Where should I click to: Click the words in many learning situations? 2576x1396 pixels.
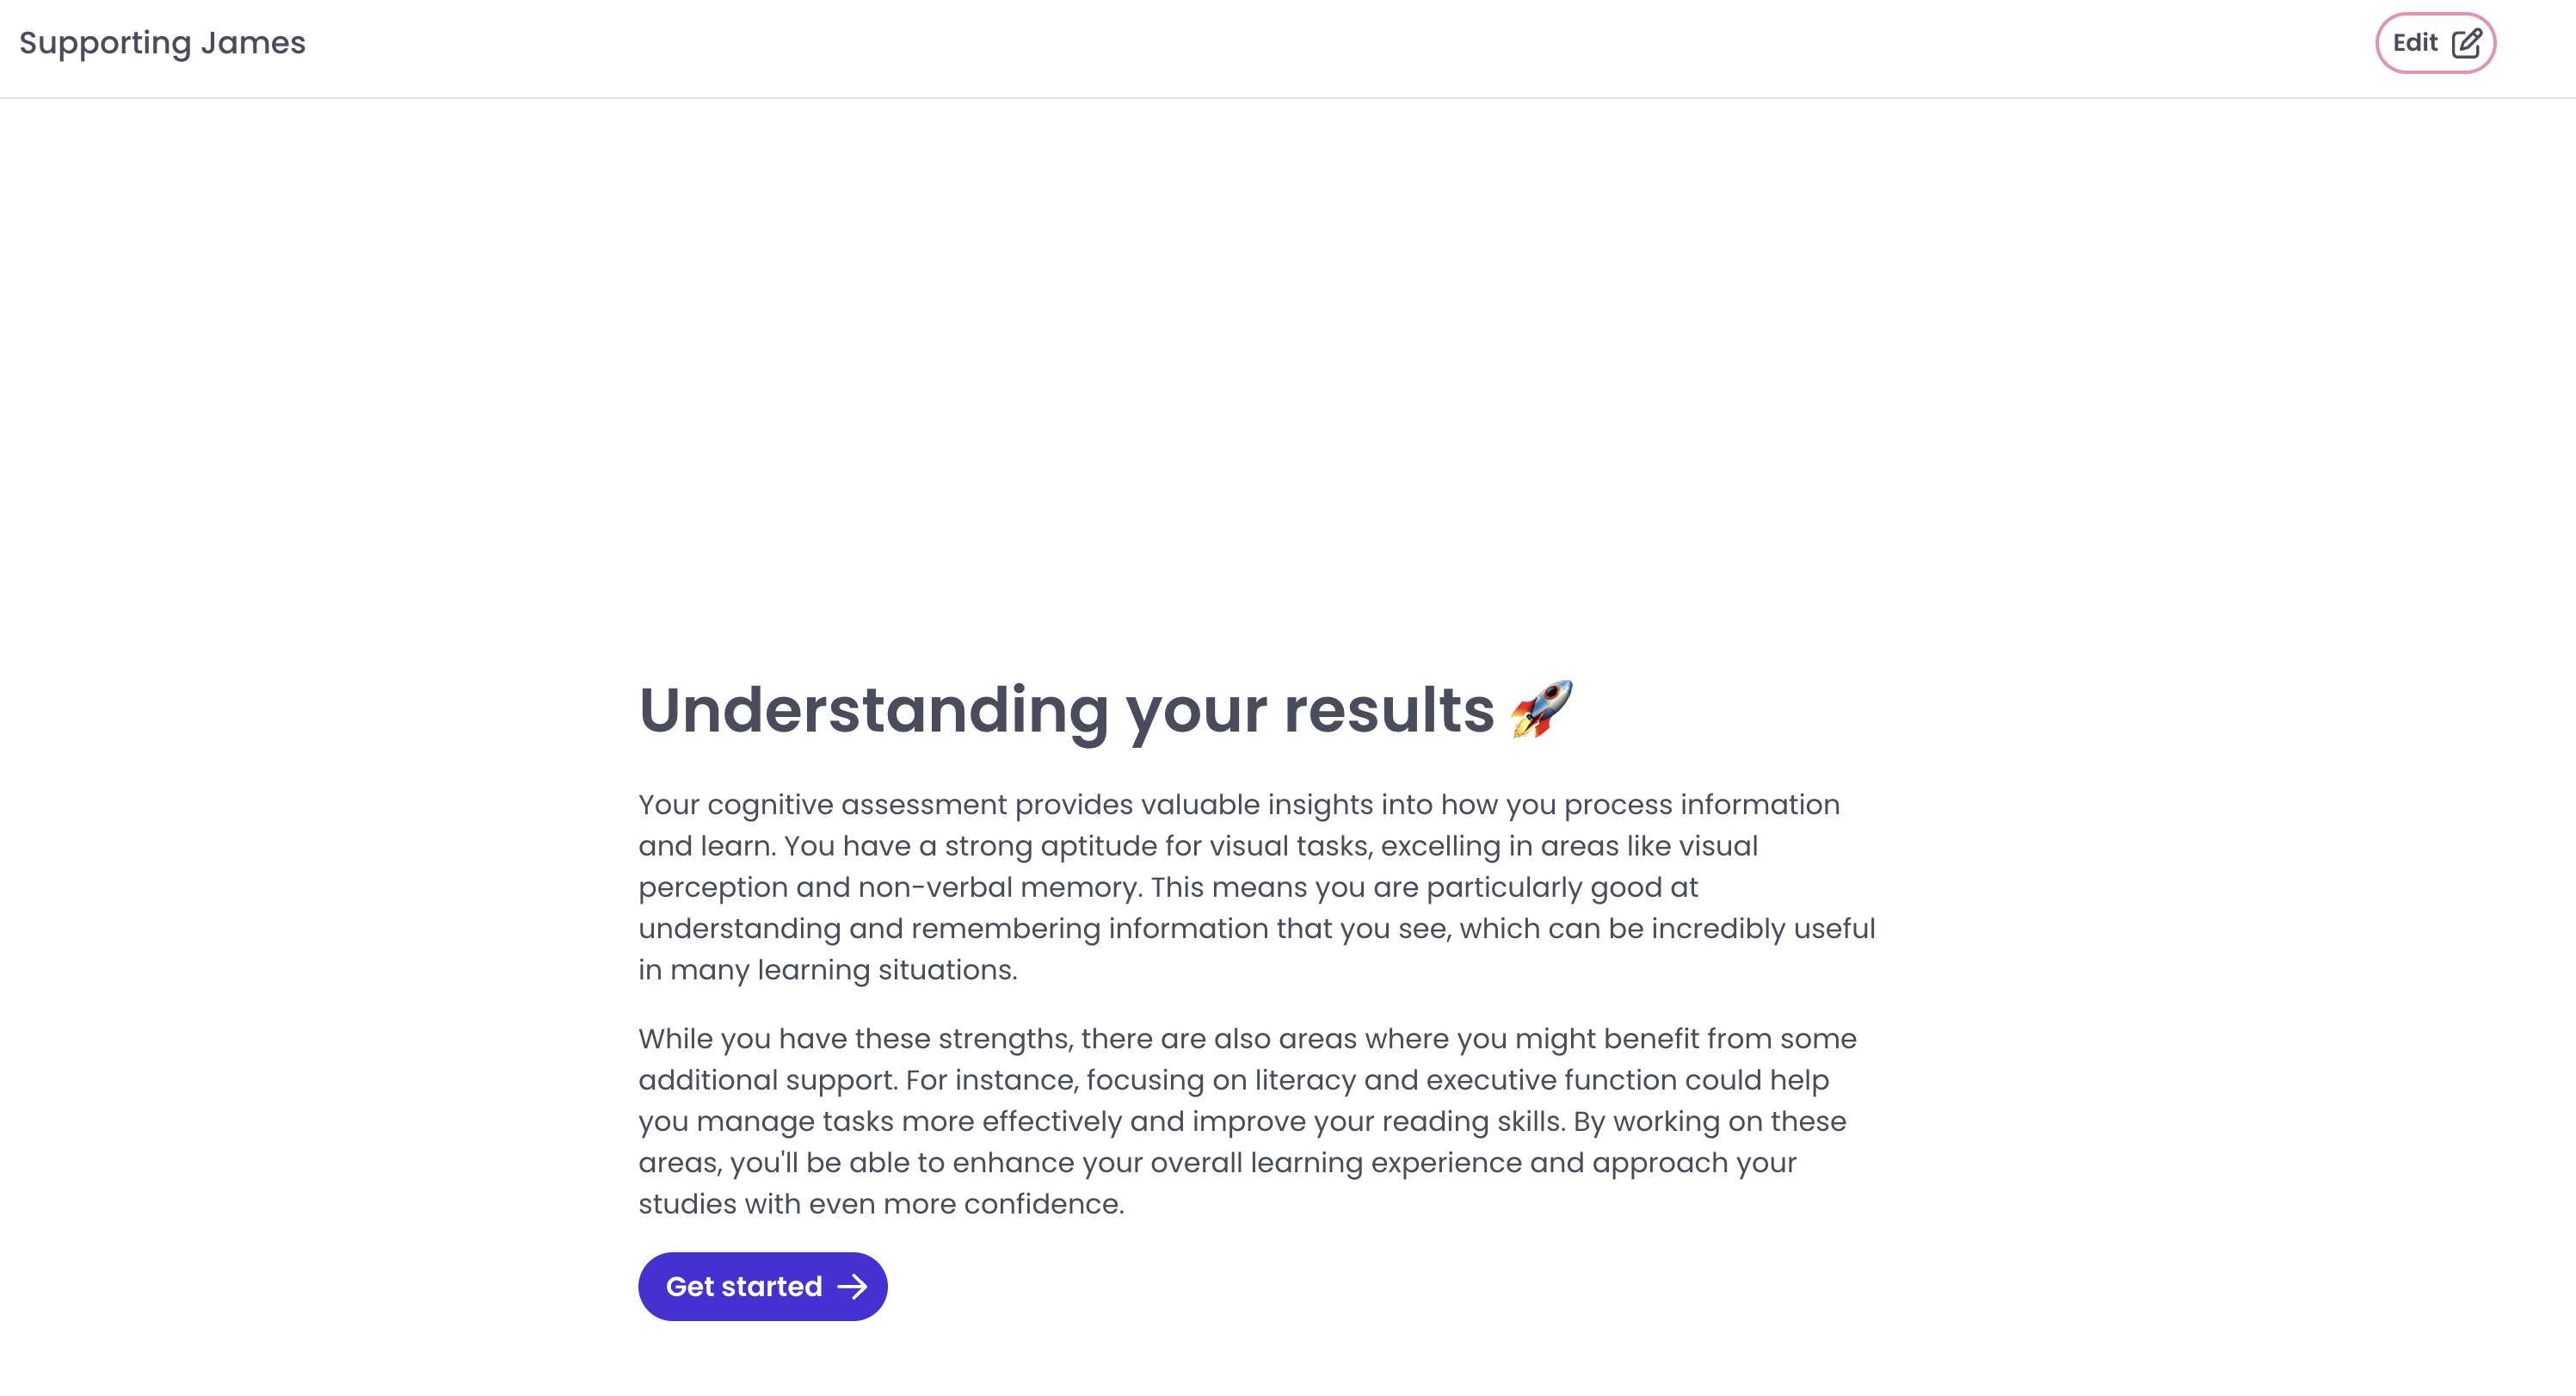coord(827,970)
